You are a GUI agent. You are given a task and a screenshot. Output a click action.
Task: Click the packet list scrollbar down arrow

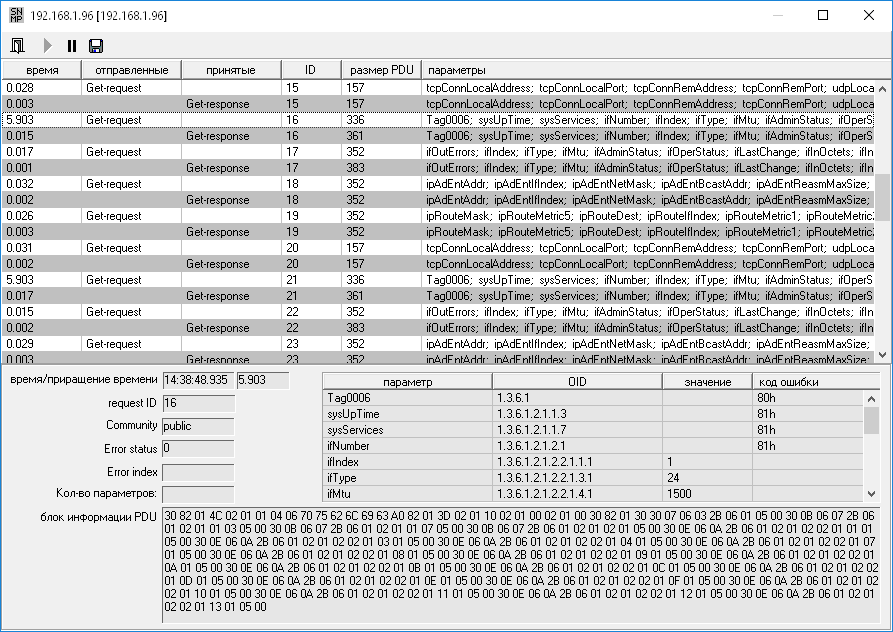[x=882, y=354]
